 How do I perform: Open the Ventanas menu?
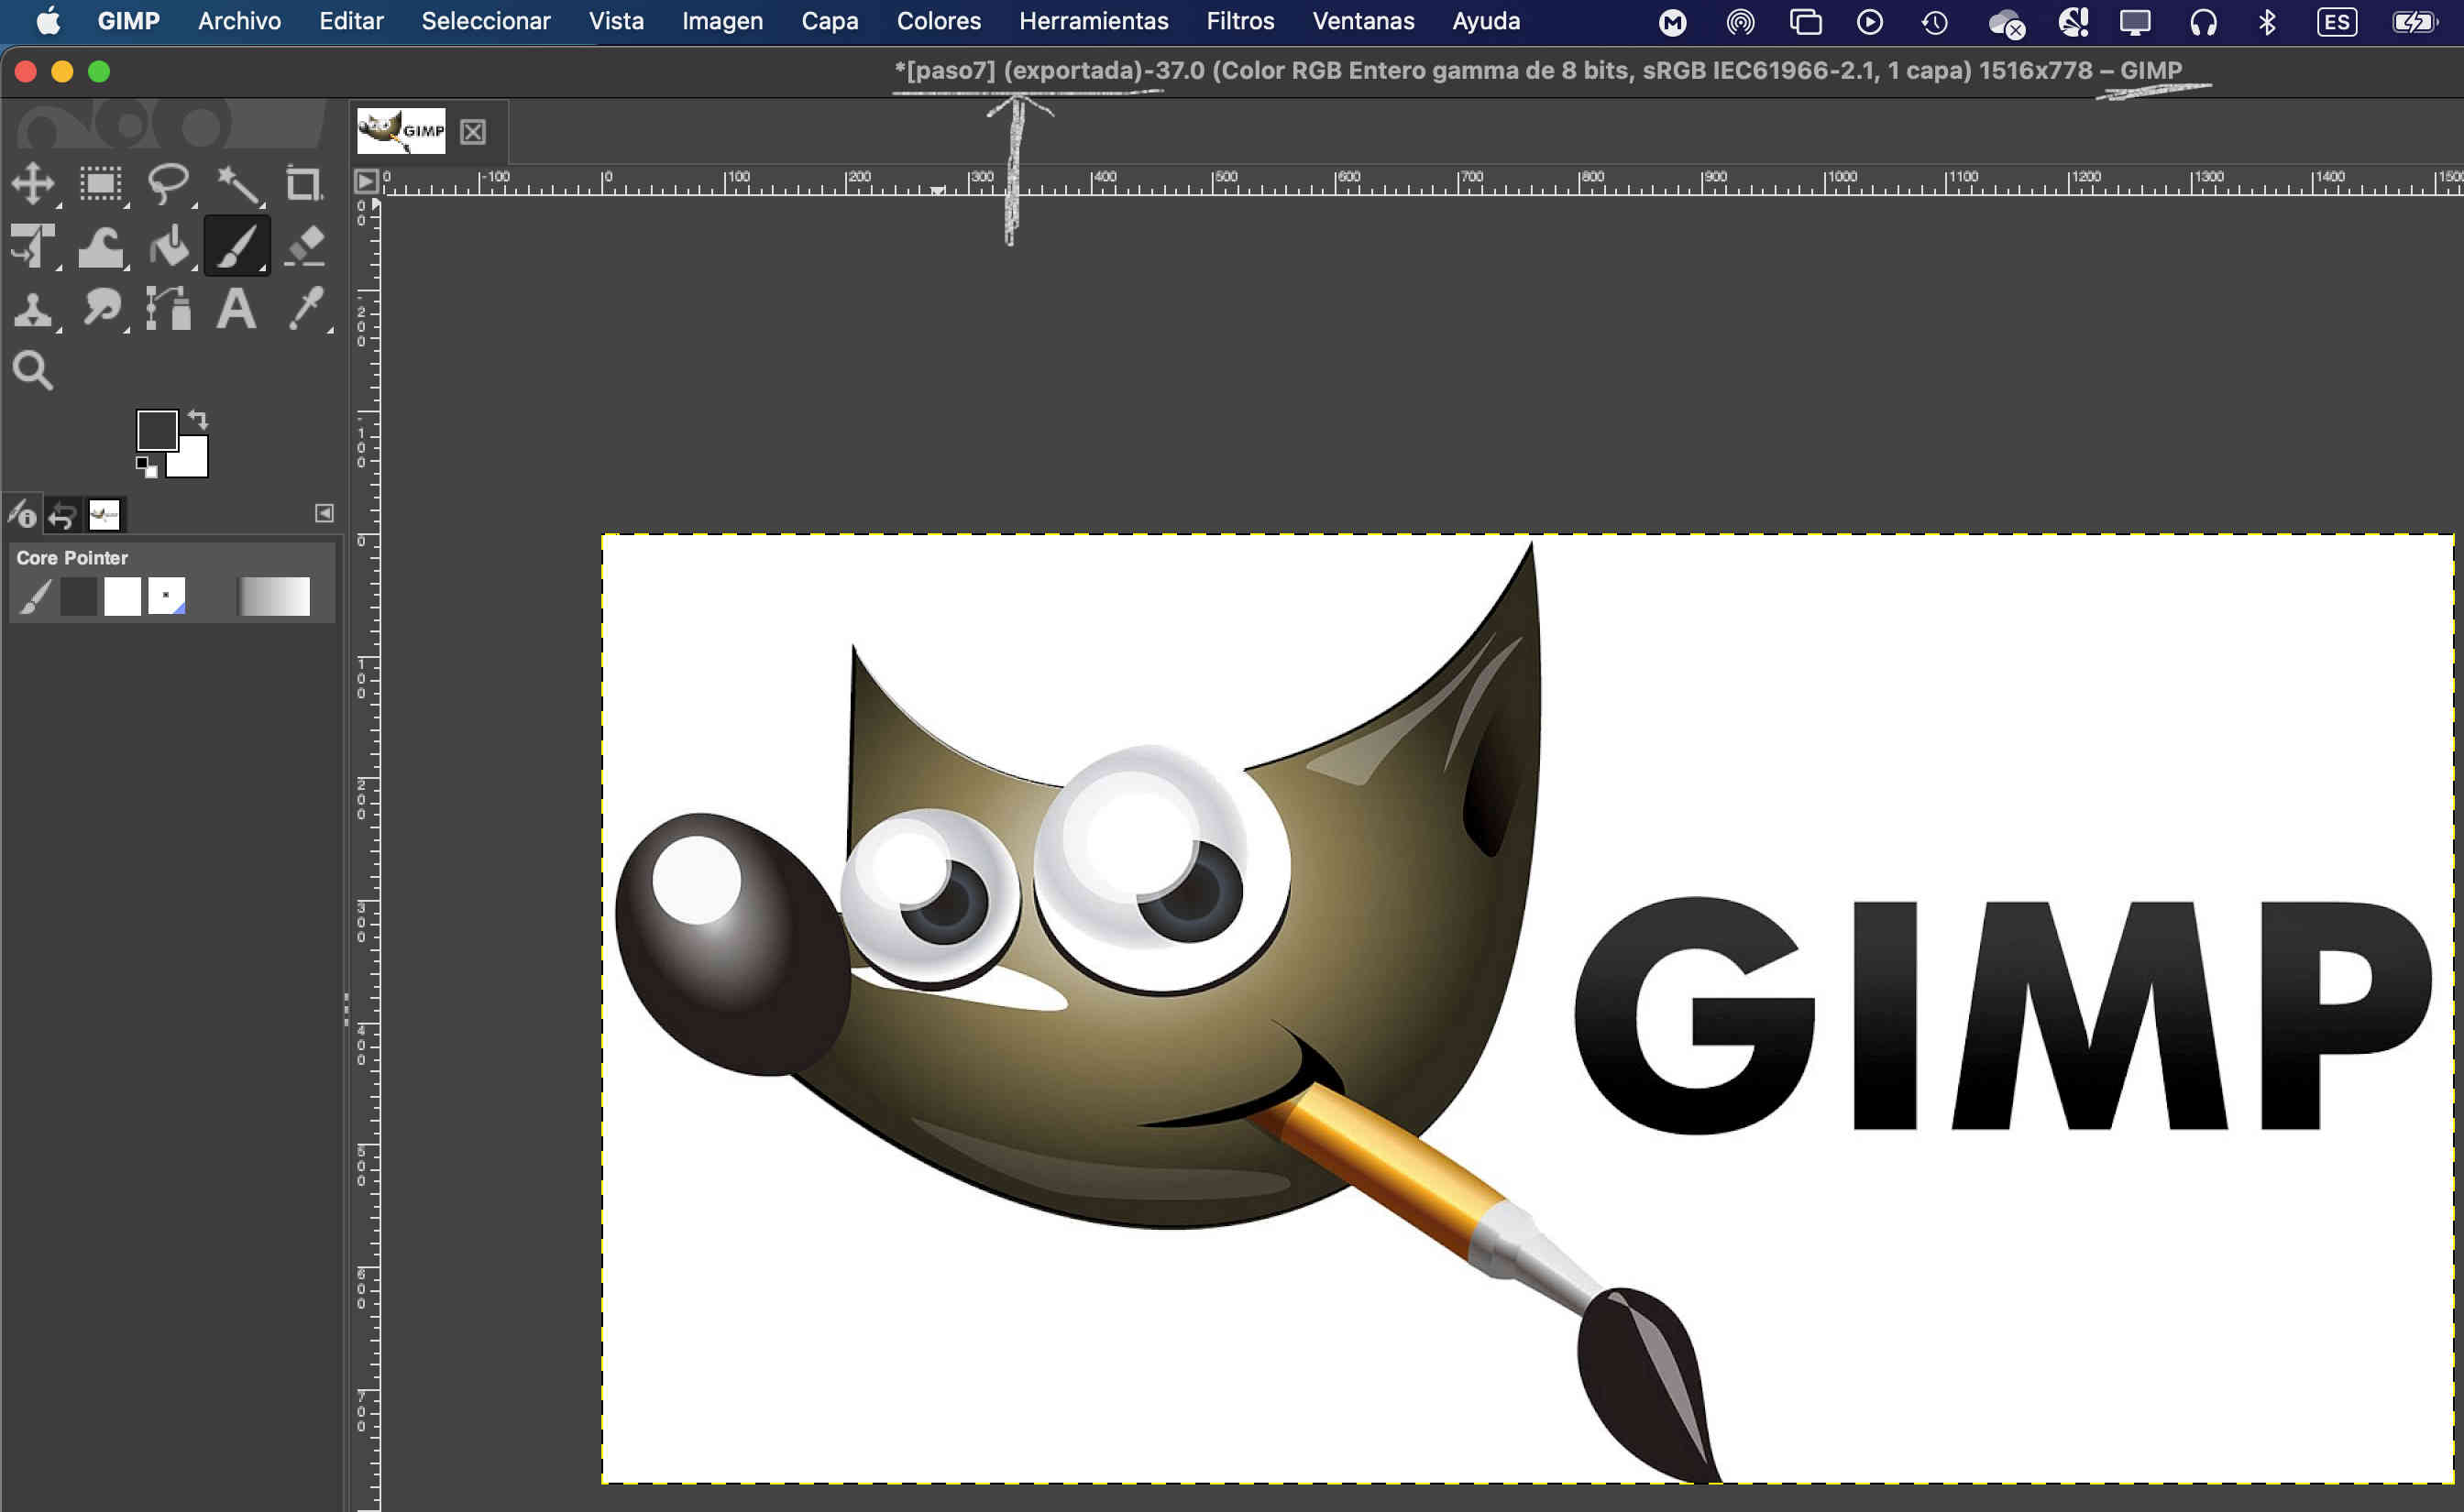pyautogui.click(x=1363, y=21)
